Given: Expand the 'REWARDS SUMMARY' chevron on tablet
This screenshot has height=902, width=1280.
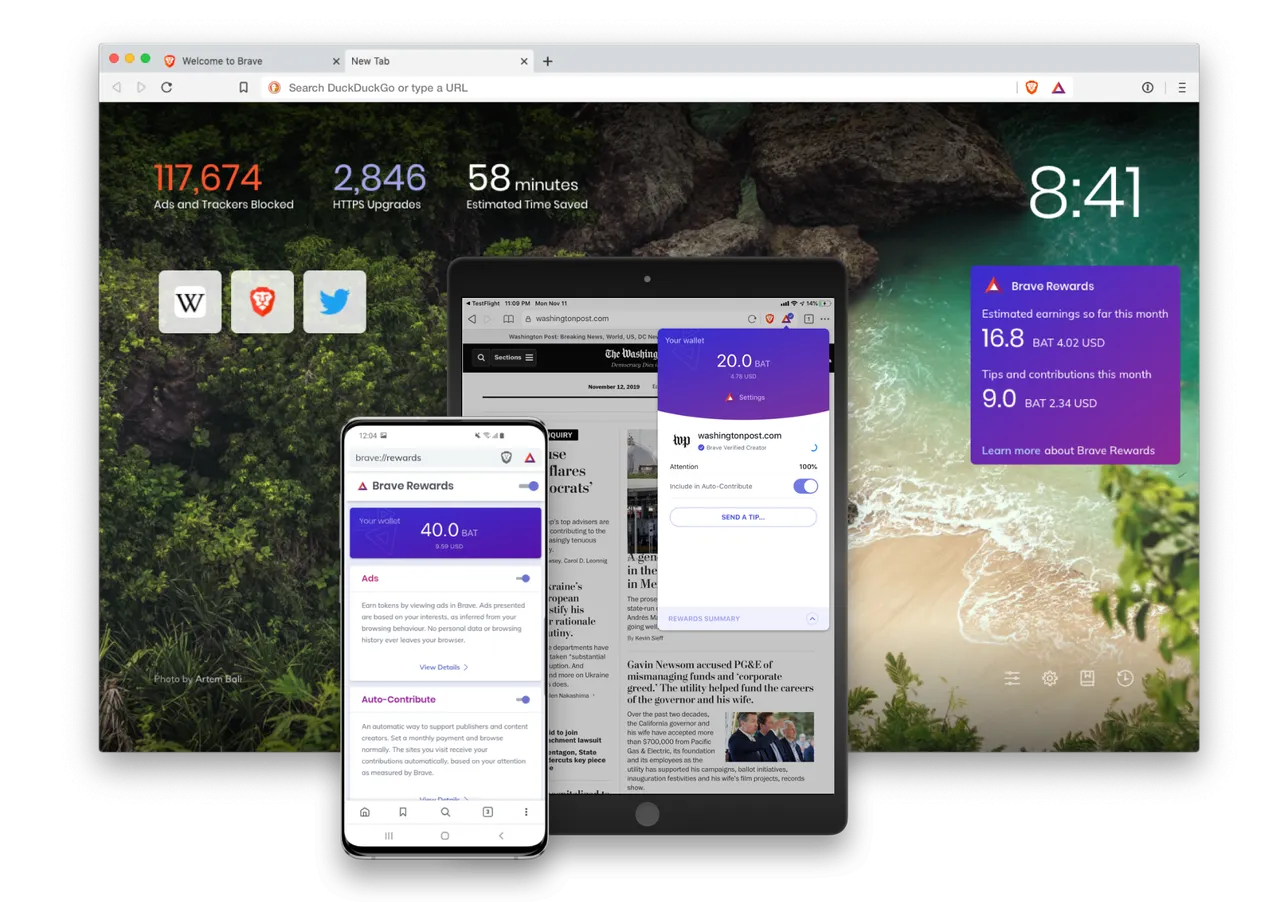Looking at the screenshot, I should click(812, 619).
